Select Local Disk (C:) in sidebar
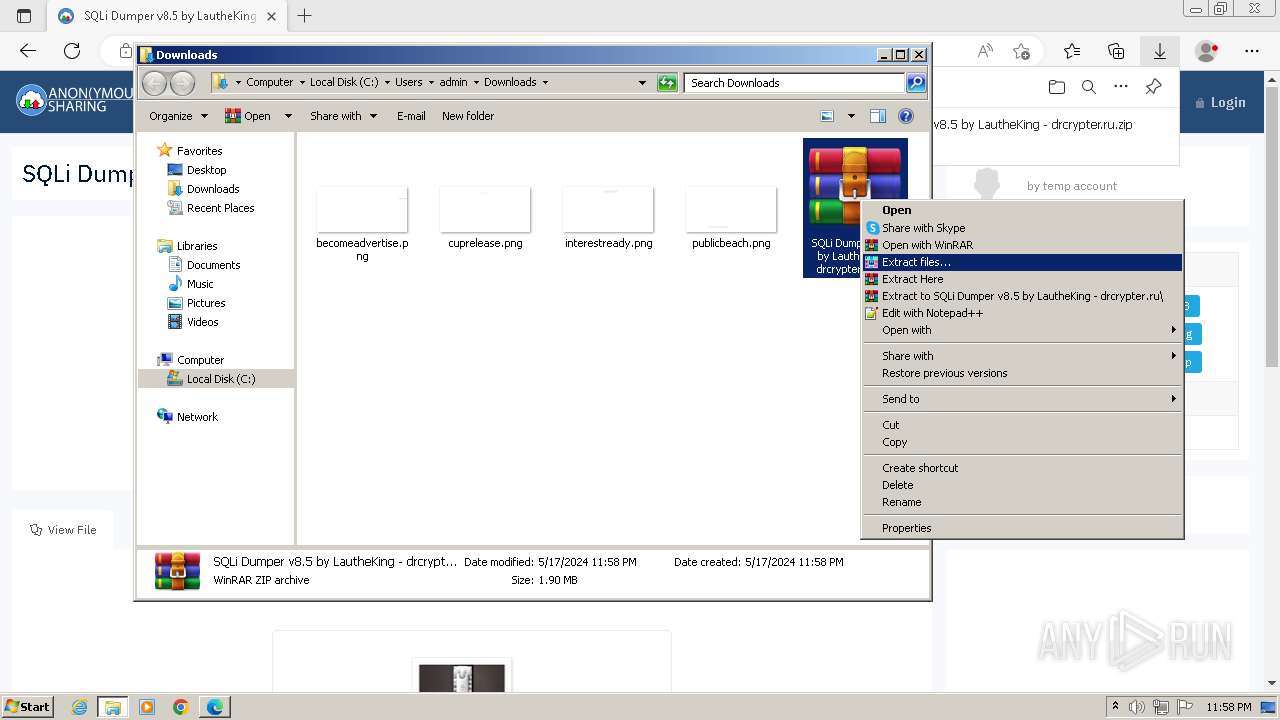 220,379
